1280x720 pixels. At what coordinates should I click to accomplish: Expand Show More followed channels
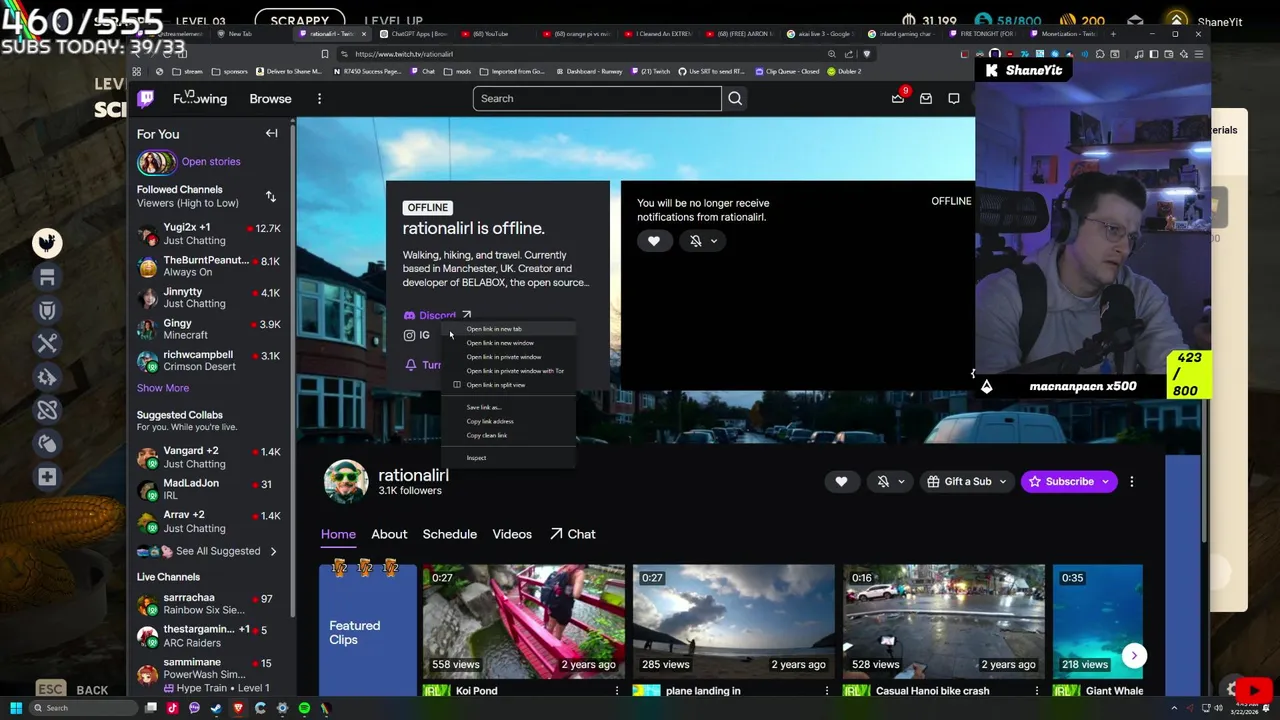click(163, 388)
